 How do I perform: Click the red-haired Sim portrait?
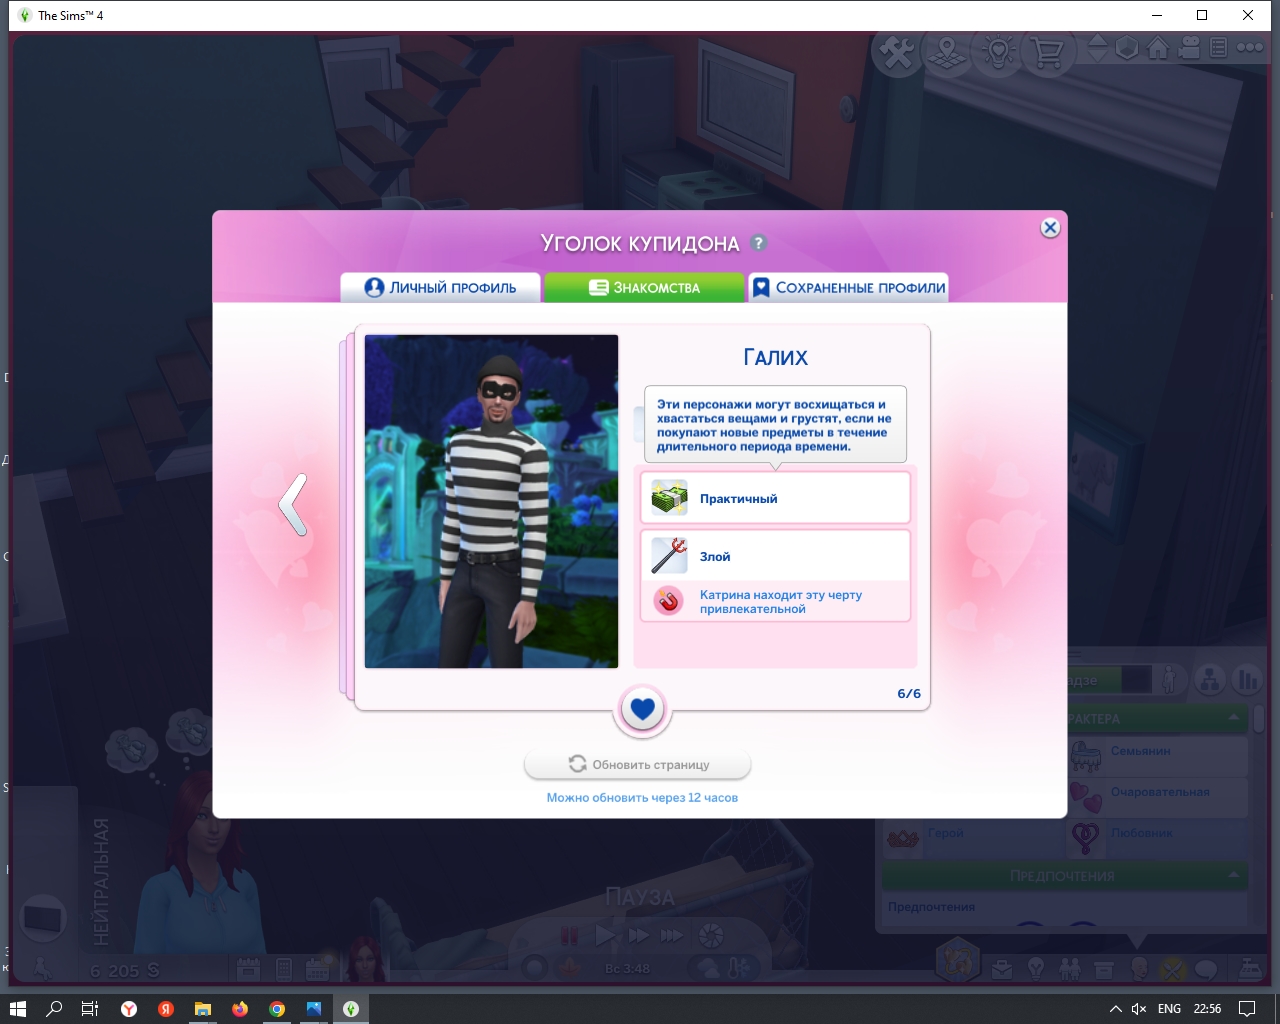367,958
